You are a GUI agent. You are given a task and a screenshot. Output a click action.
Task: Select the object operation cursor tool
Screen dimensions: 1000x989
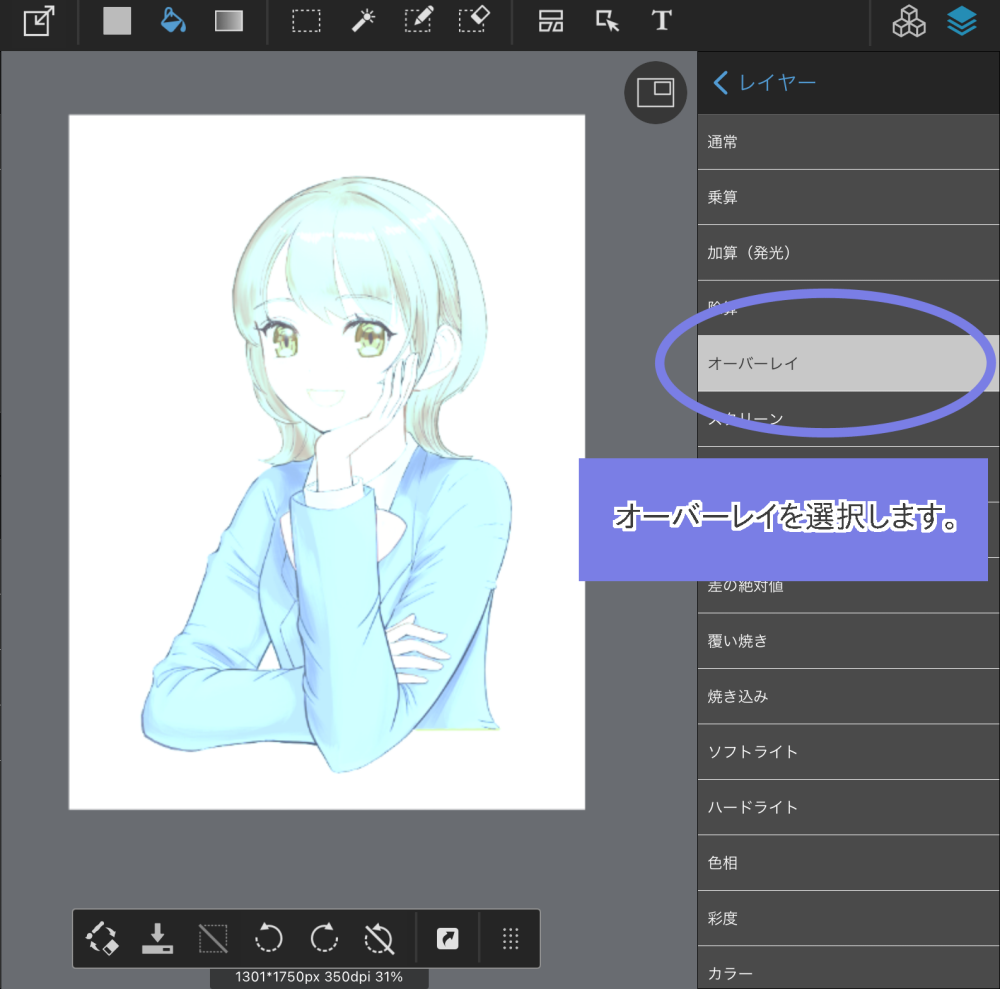607,21
